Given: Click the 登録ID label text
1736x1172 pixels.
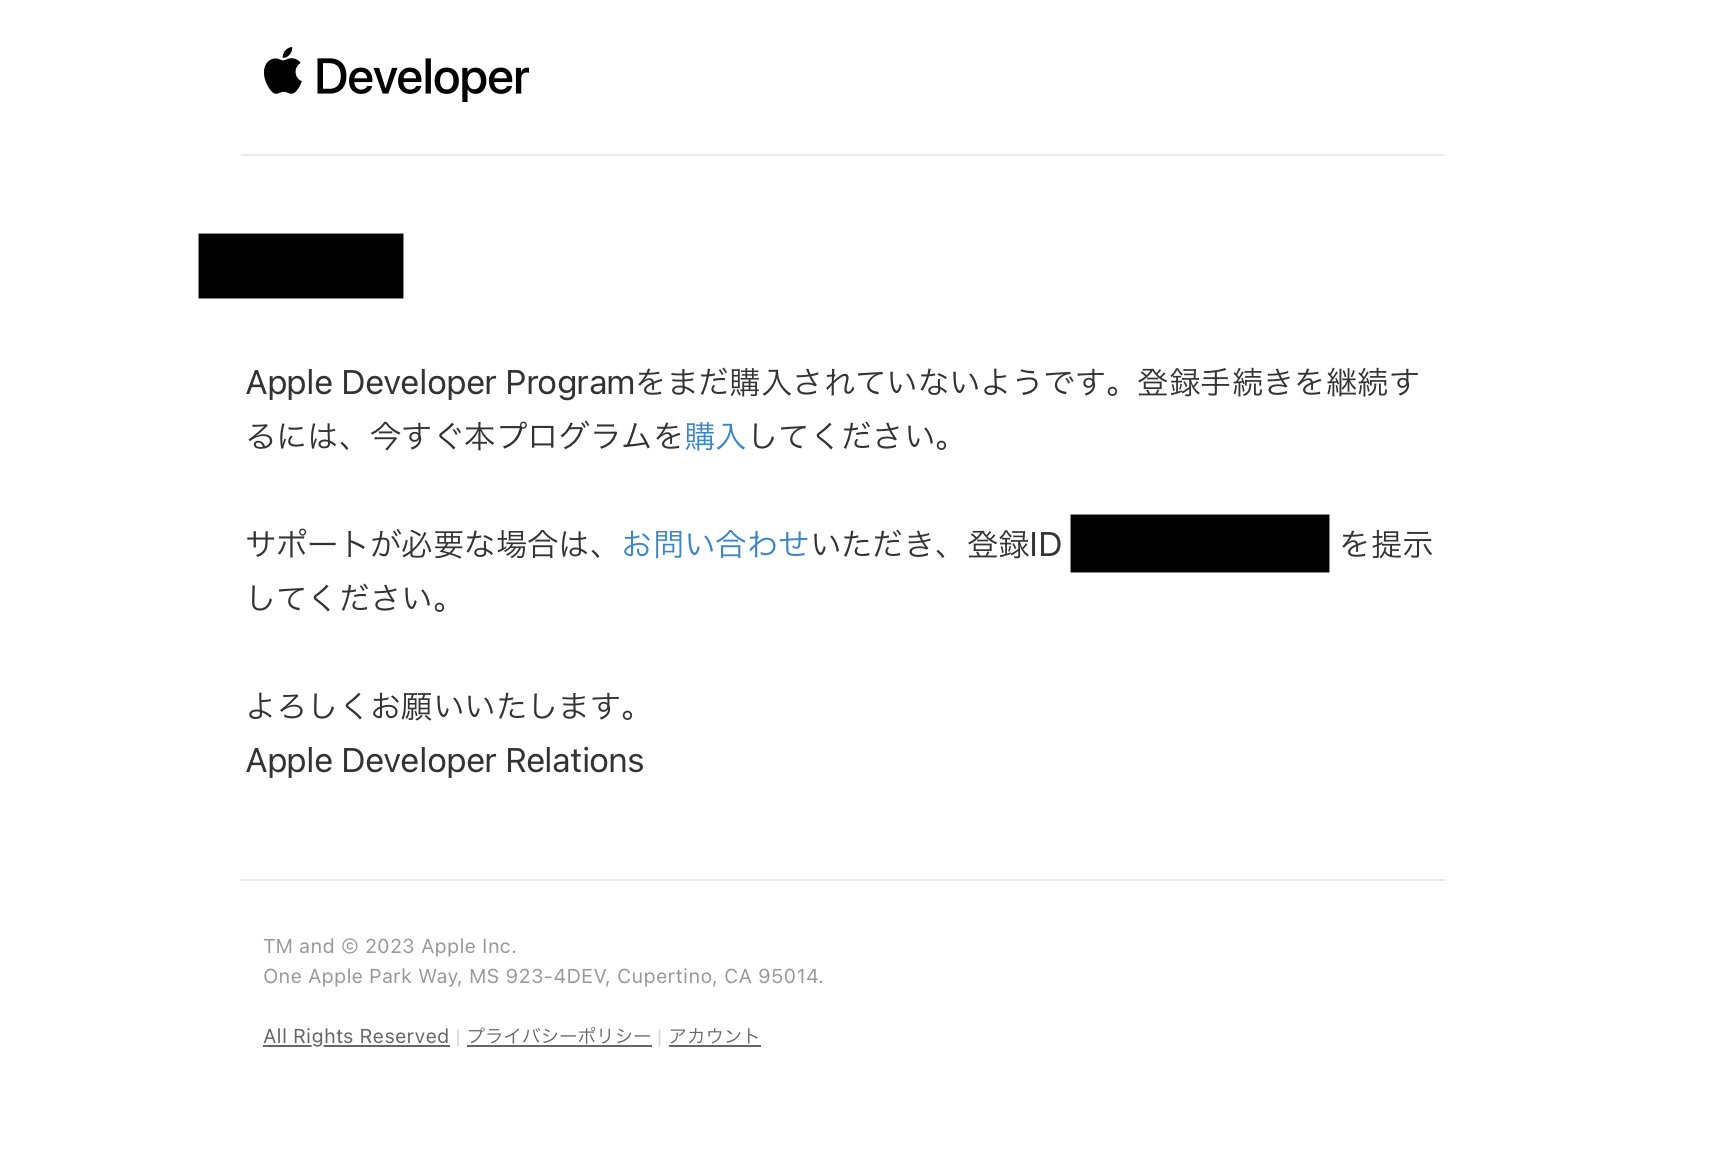Looking at the screenshot, I should (1014, 544).
